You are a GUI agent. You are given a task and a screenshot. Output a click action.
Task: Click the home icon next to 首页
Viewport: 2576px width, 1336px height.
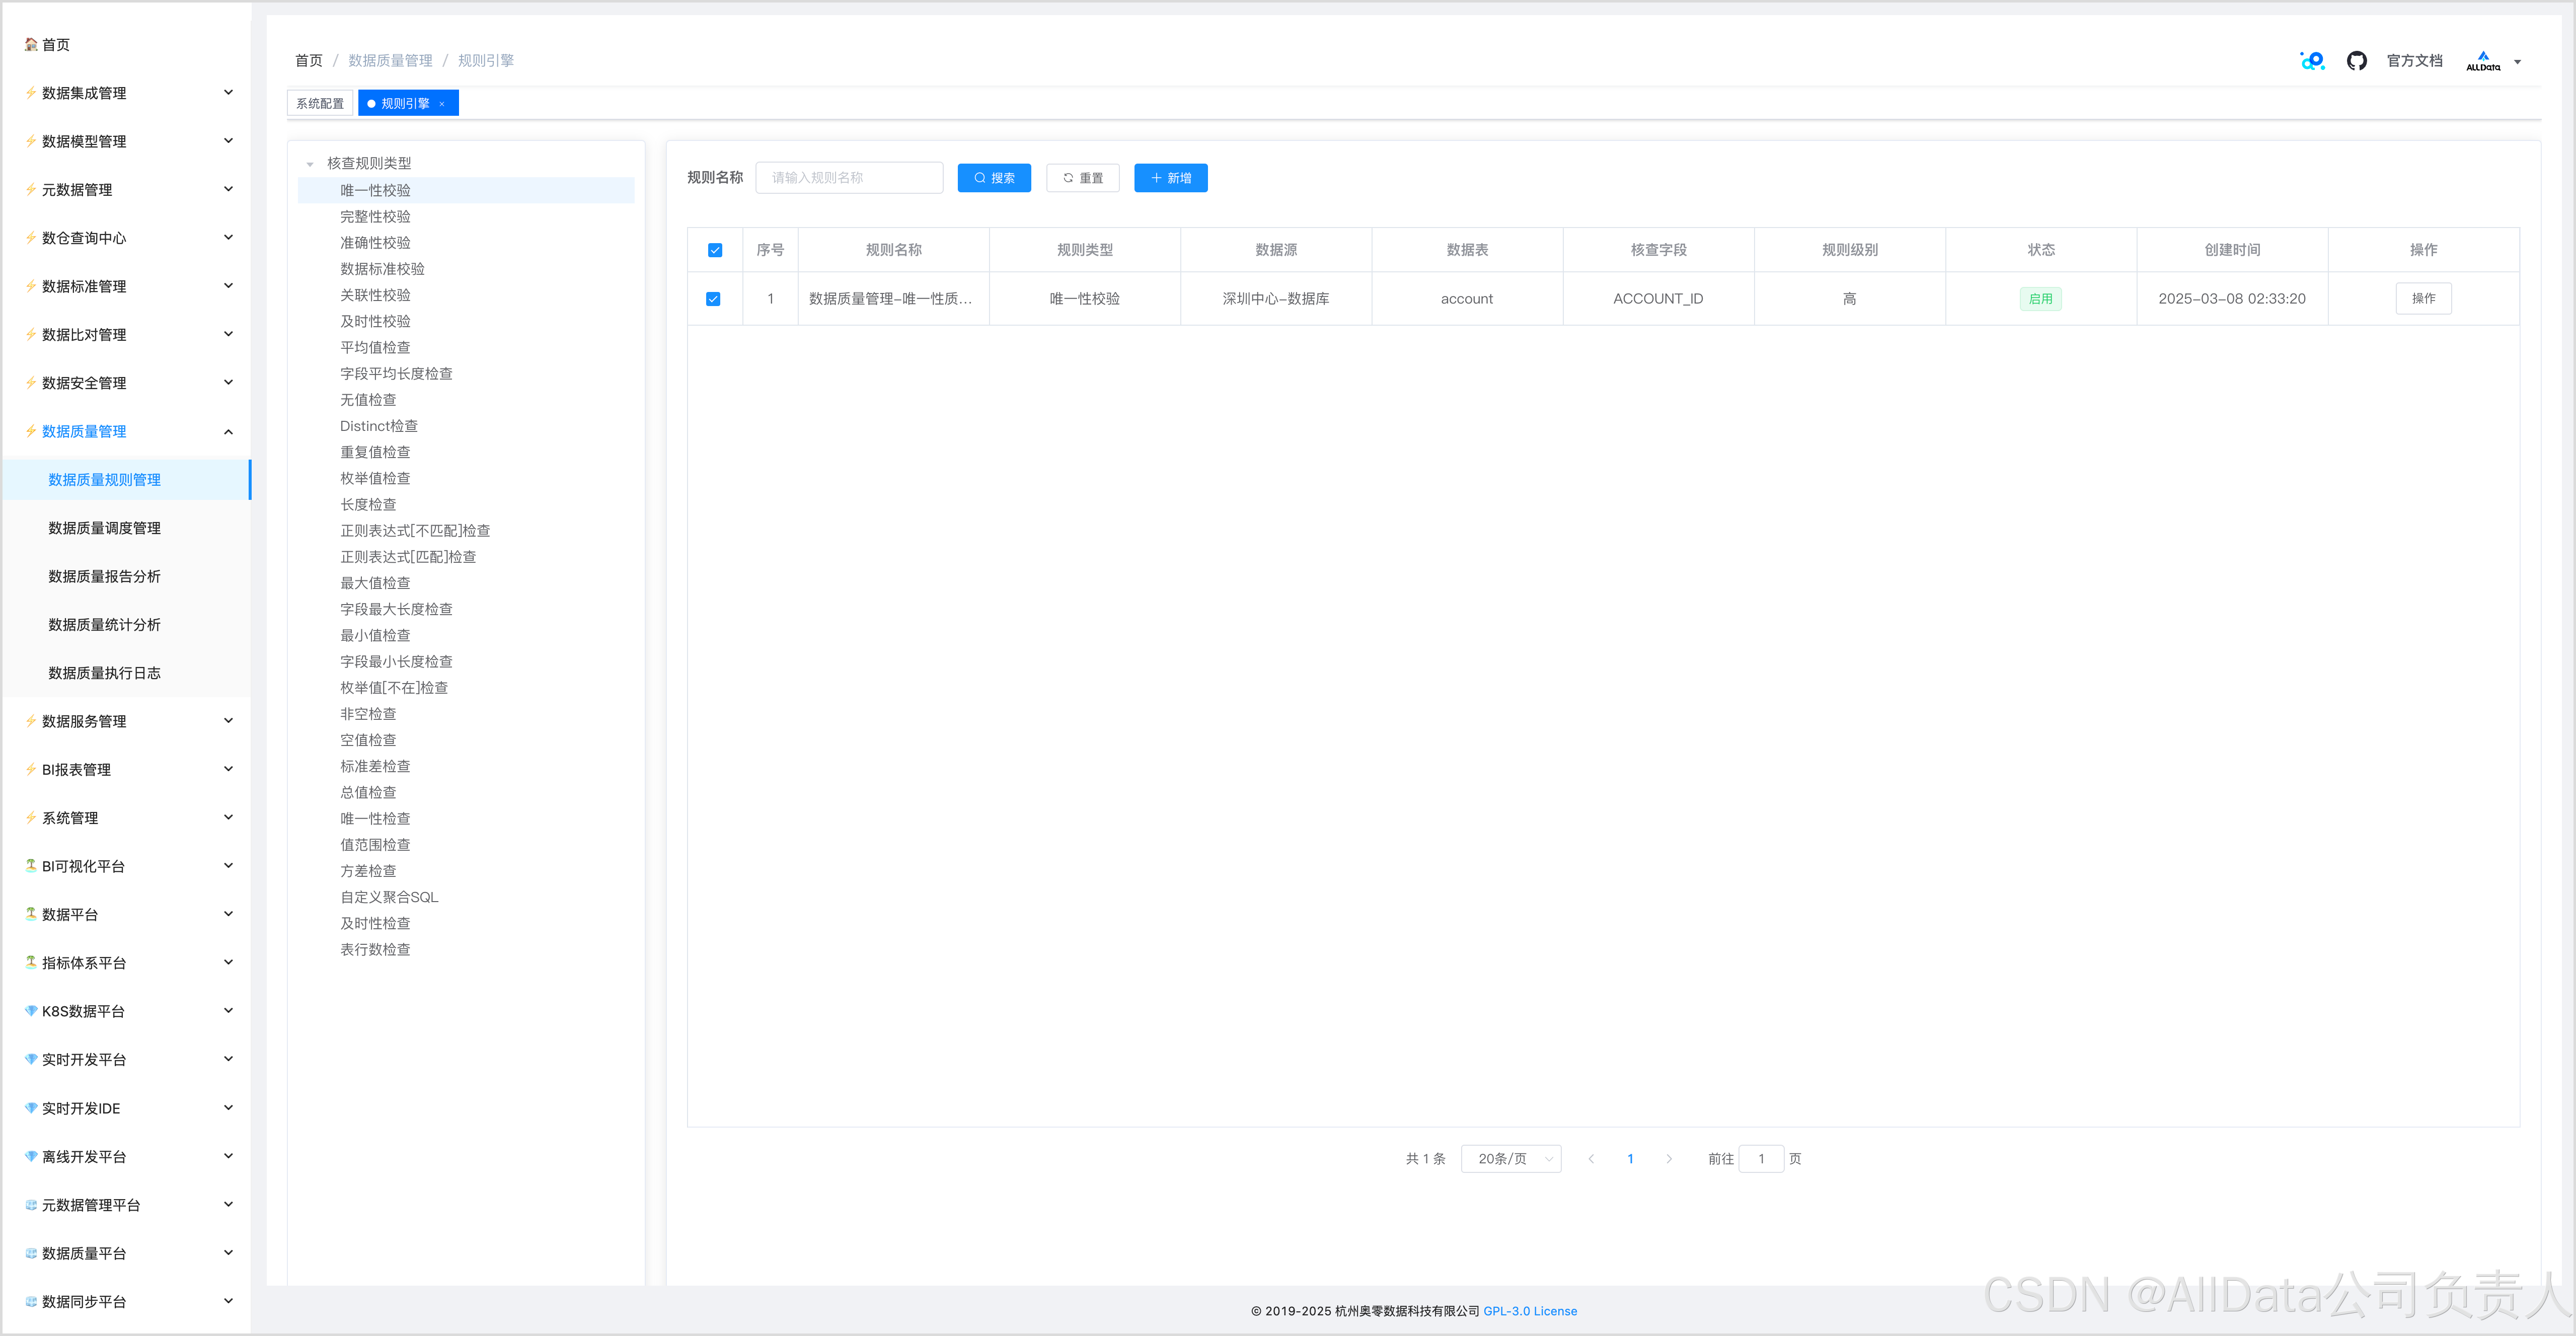click(x=31, y=44)
